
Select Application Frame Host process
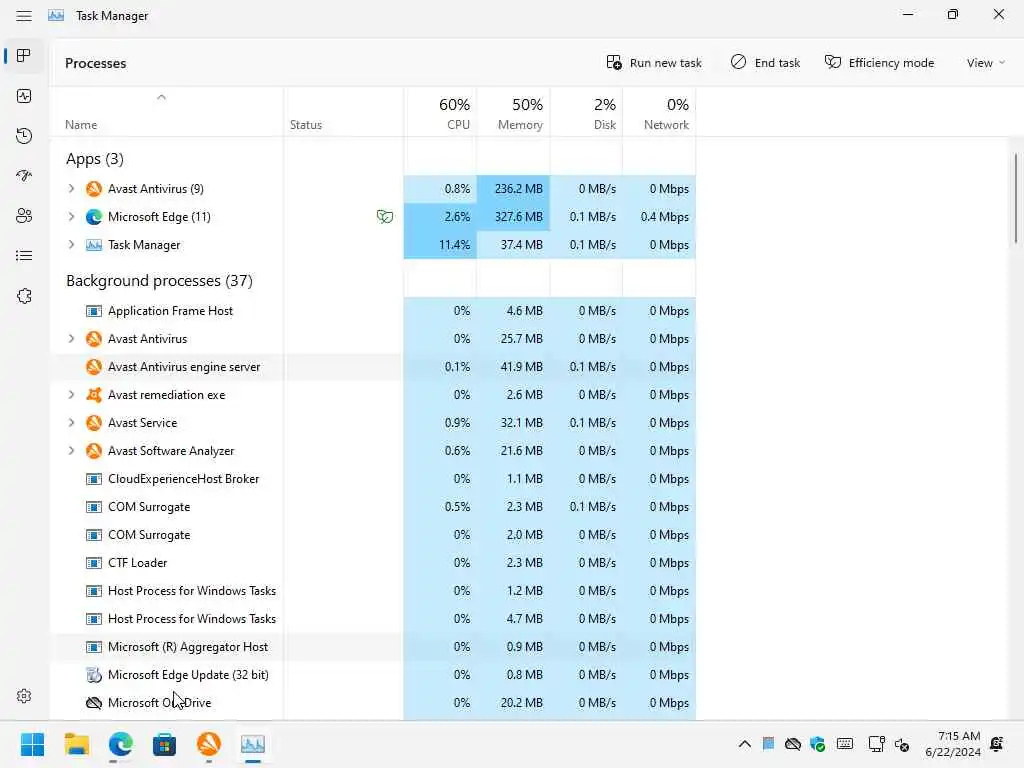(x=373, y=311)
